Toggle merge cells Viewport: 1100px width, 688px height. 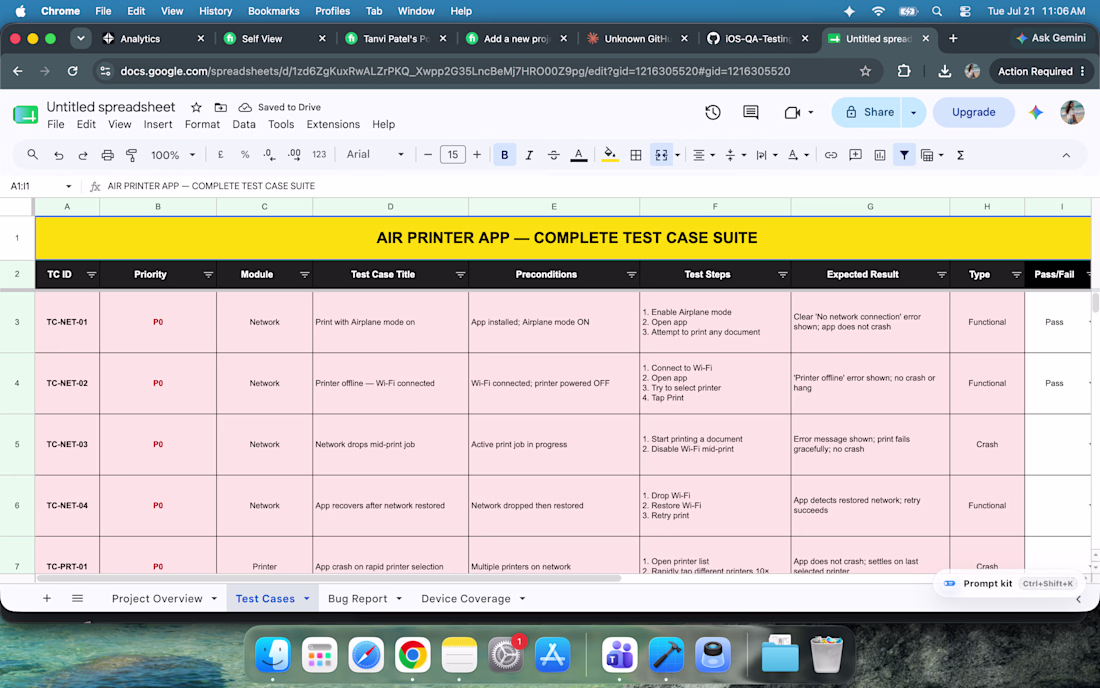661,155
